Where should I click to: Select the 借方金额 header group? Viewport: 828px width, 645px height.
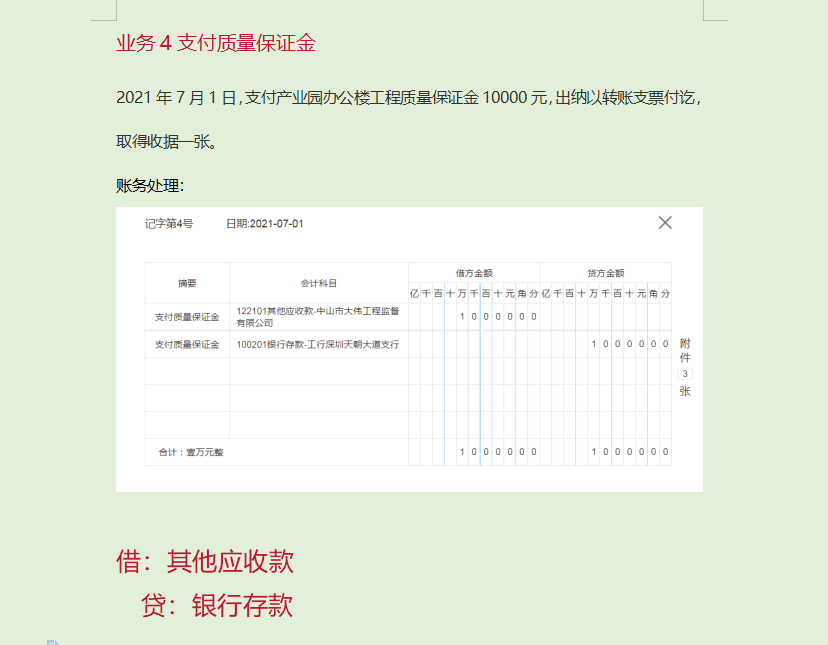pos(473,271)
